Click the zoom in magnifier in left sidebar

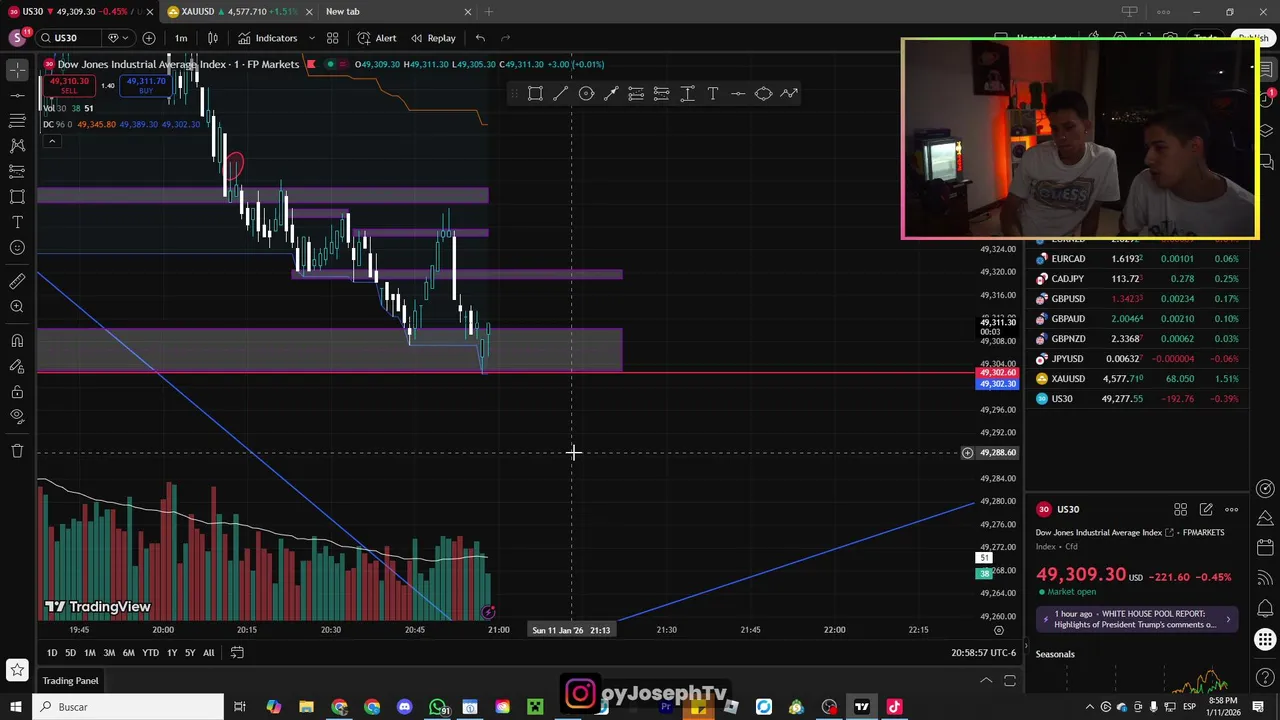click(x=17, y=307)
